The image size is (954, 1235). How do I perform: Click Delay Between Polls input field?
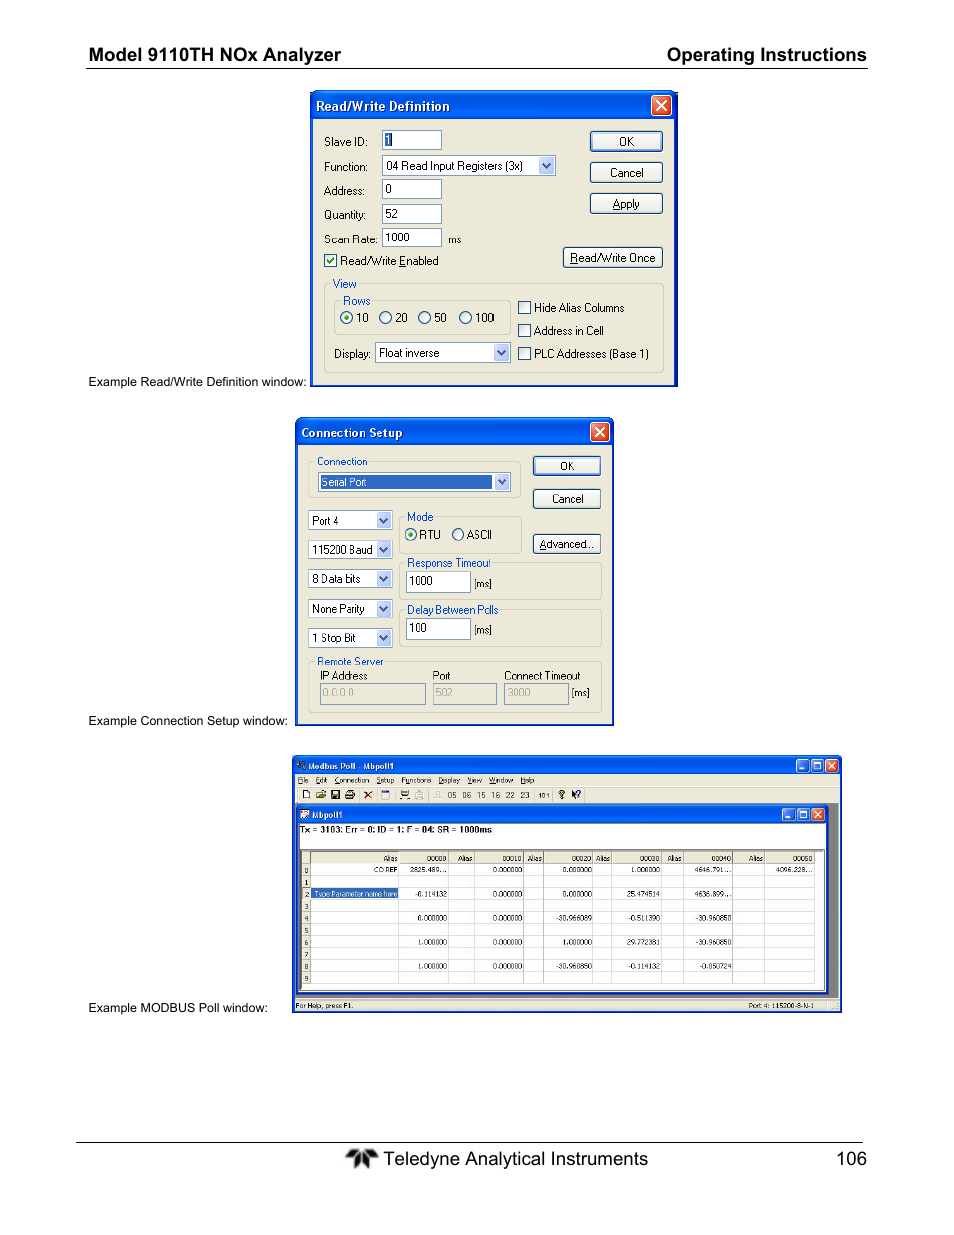(438, 629)
